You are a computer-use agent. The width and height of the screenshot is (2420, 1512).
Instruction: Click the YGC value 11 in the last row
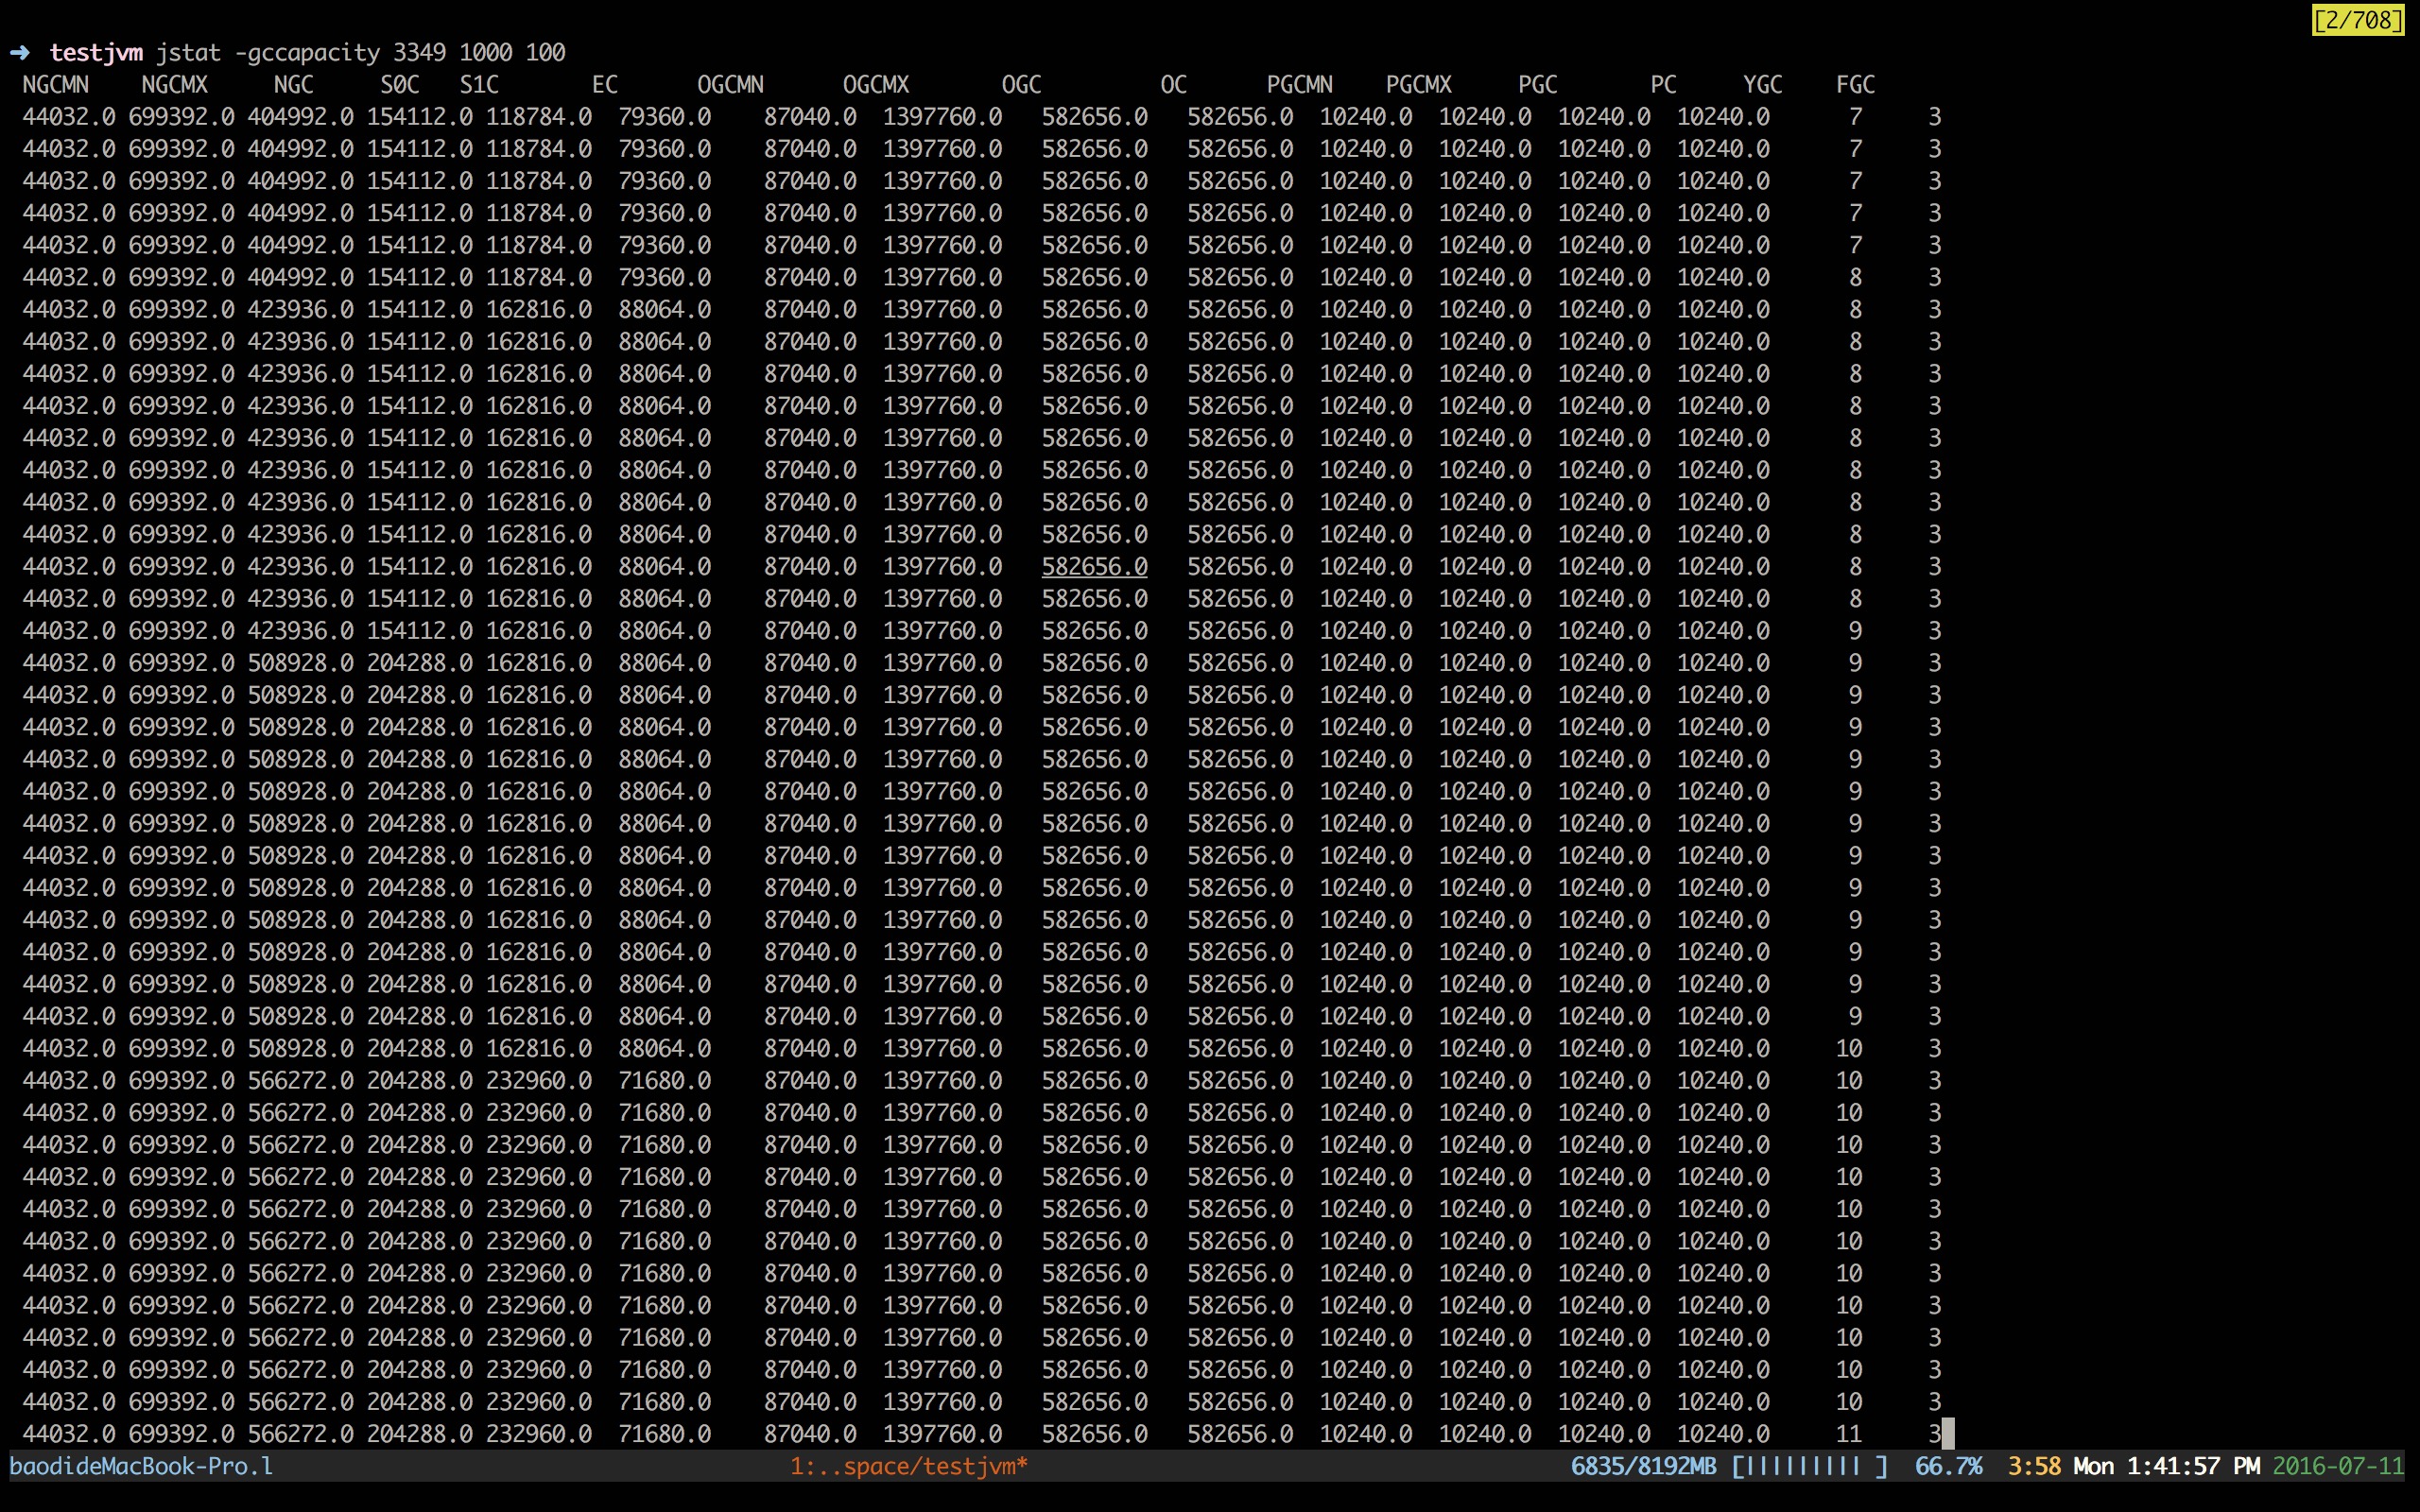[1849, 1434]
